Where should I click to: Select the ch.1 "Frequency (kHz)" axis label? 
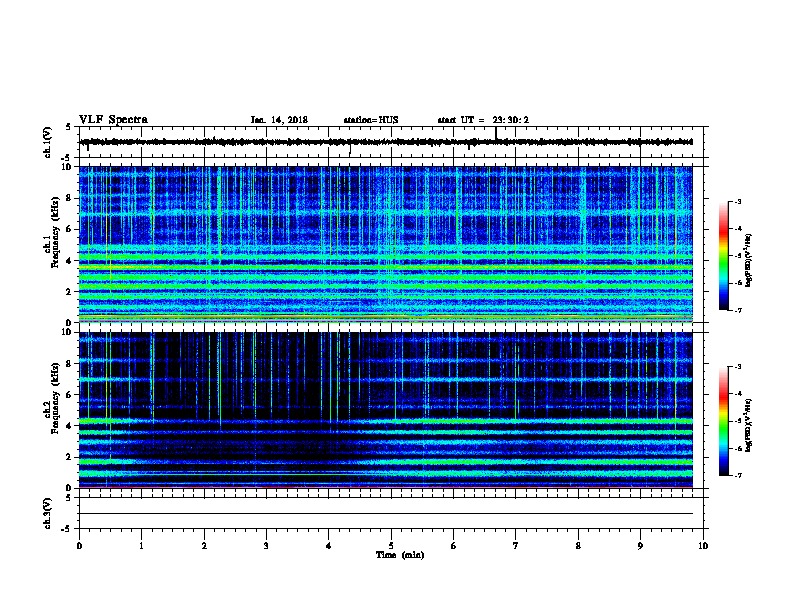pos(55,233)
